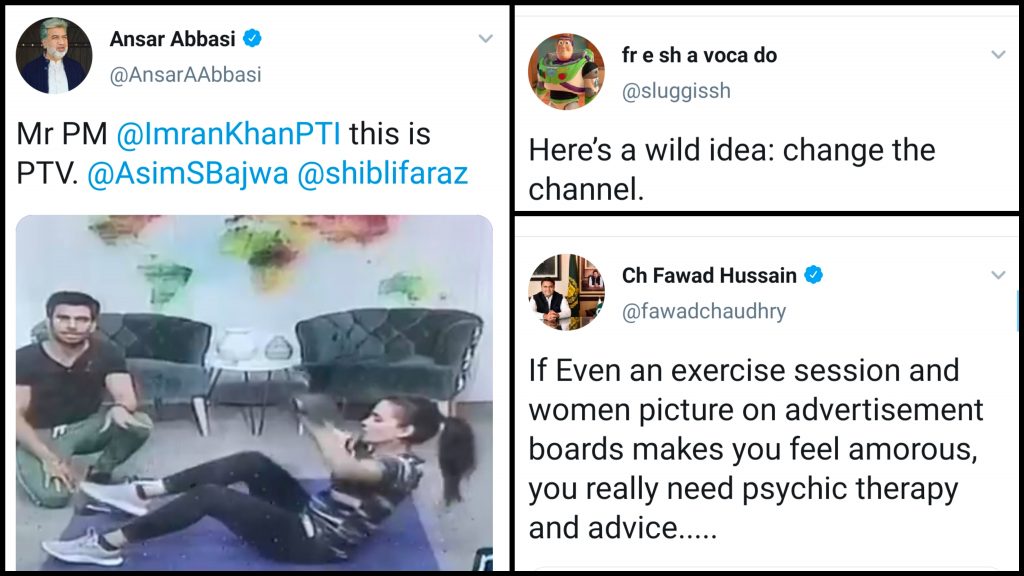The image size is (1024, 576).
Task: Visit the @shiblifaraz mention
Action: tap(383, 174)
